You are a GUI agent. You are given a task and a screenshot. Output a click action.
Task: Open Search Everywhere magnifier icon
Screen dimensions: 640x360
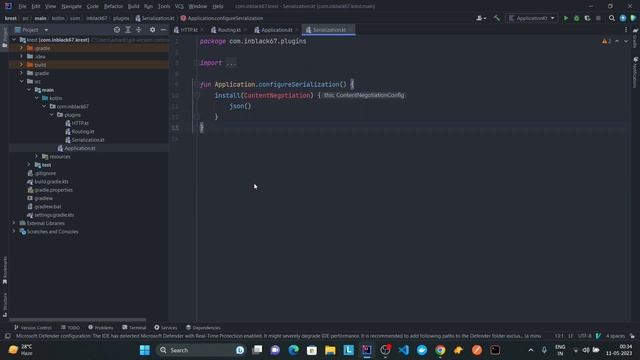click(x=611, y=18)
